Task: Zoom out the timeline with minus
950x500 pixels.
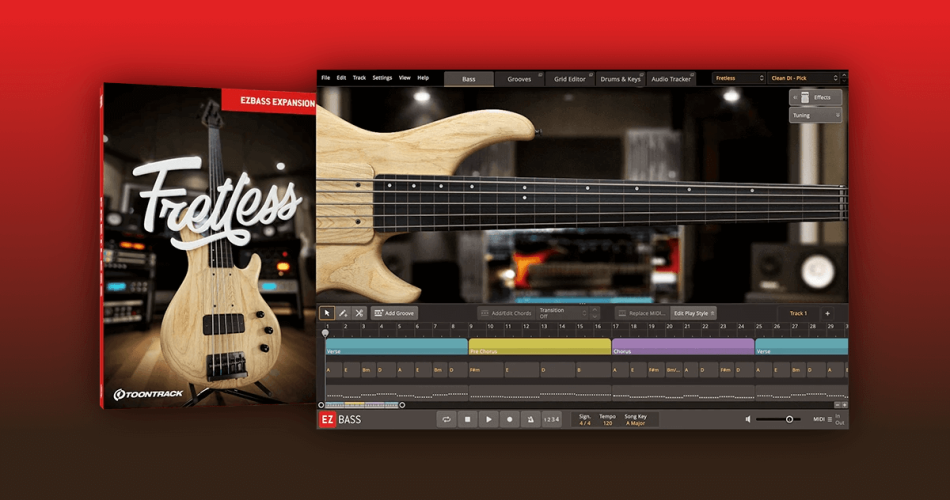Action: (x=837, y=405)
